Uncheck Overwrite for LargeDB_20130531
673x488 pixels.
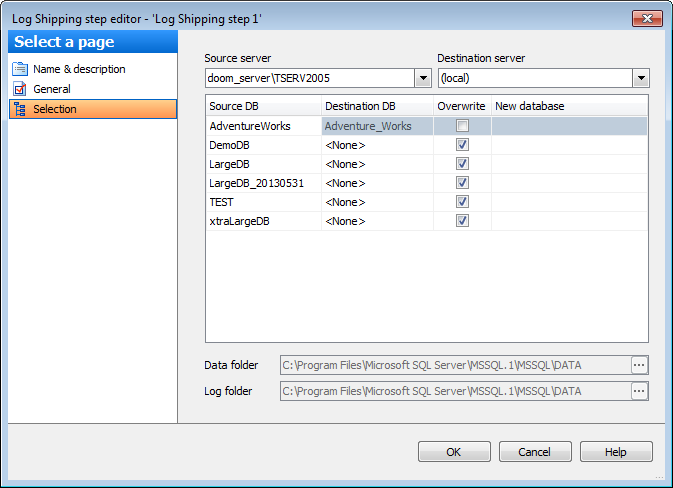coord(462,183)
